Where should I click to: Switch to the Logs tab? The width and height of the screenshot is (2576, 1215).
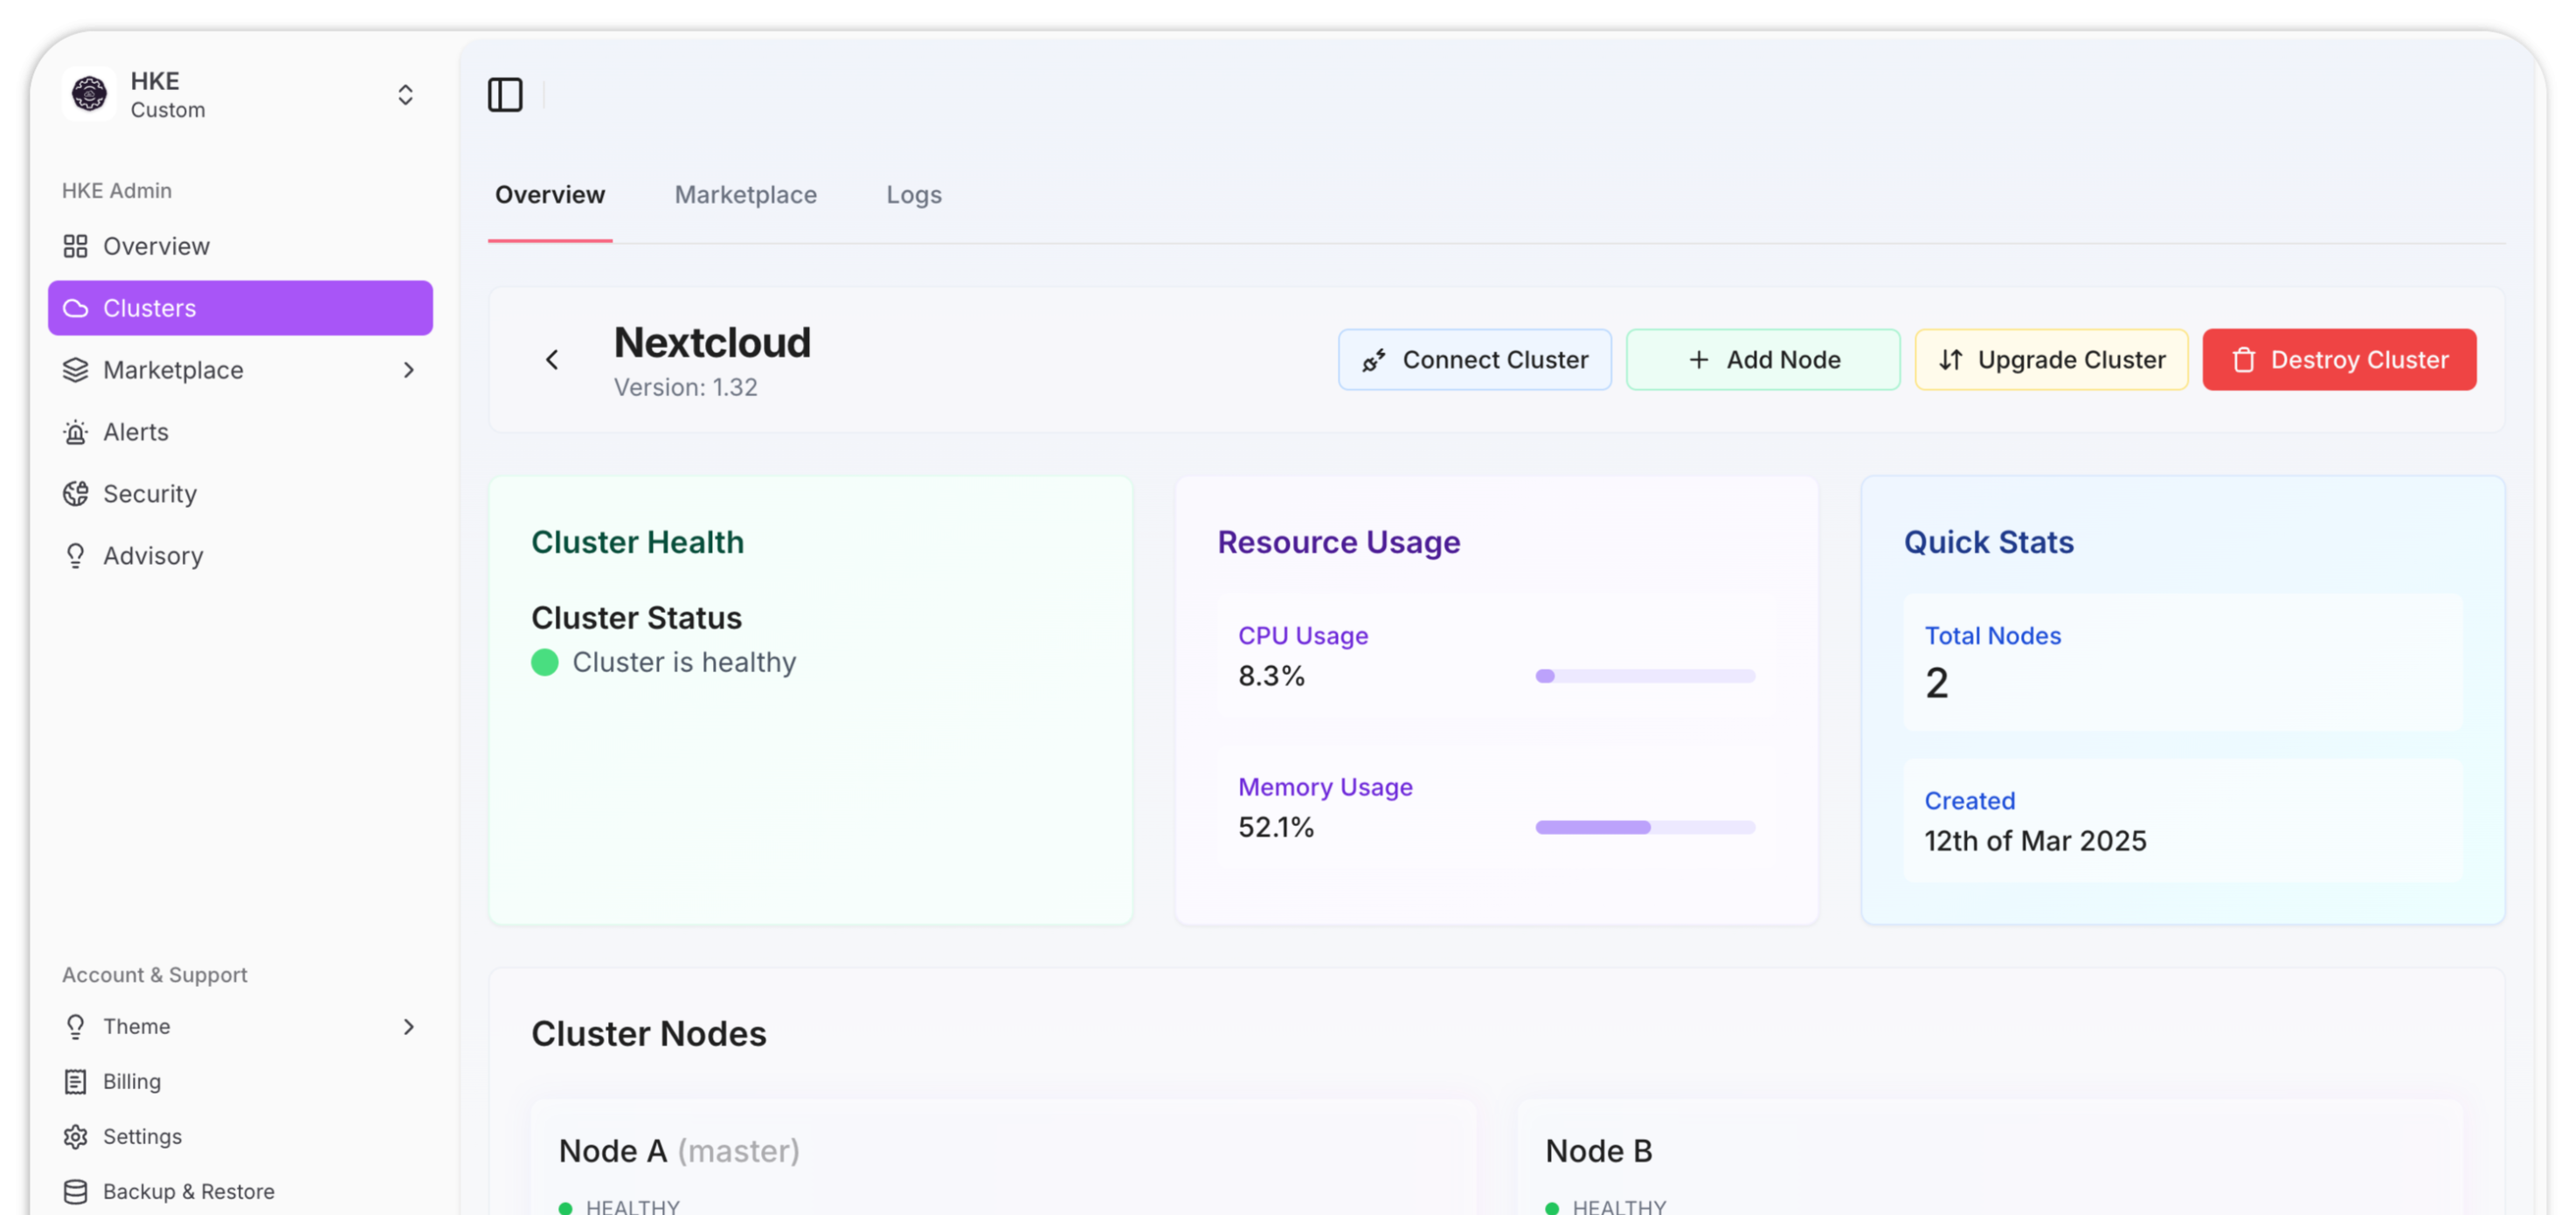pos(913,195)
